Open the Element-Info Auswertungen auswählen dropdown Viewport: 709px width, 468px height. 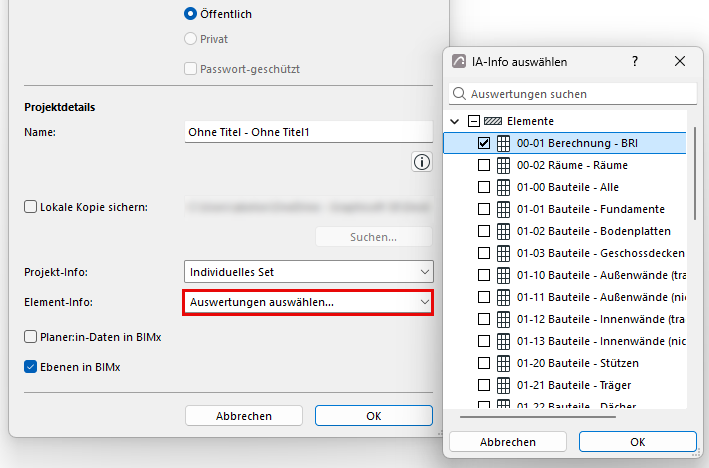tap(308, 302)
